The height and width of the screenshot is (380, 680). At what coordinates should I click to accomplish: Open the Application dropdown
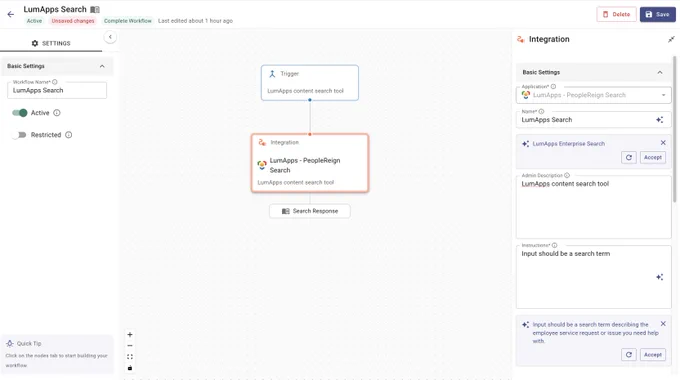tap(593, 95)
